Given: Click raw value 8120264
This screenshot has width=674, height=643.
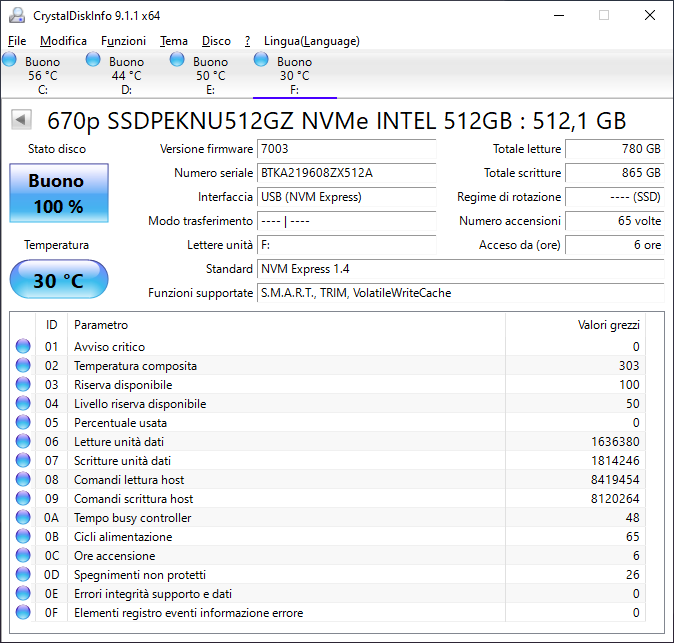Looking at the screenshot, I should [x=615, y=499].
